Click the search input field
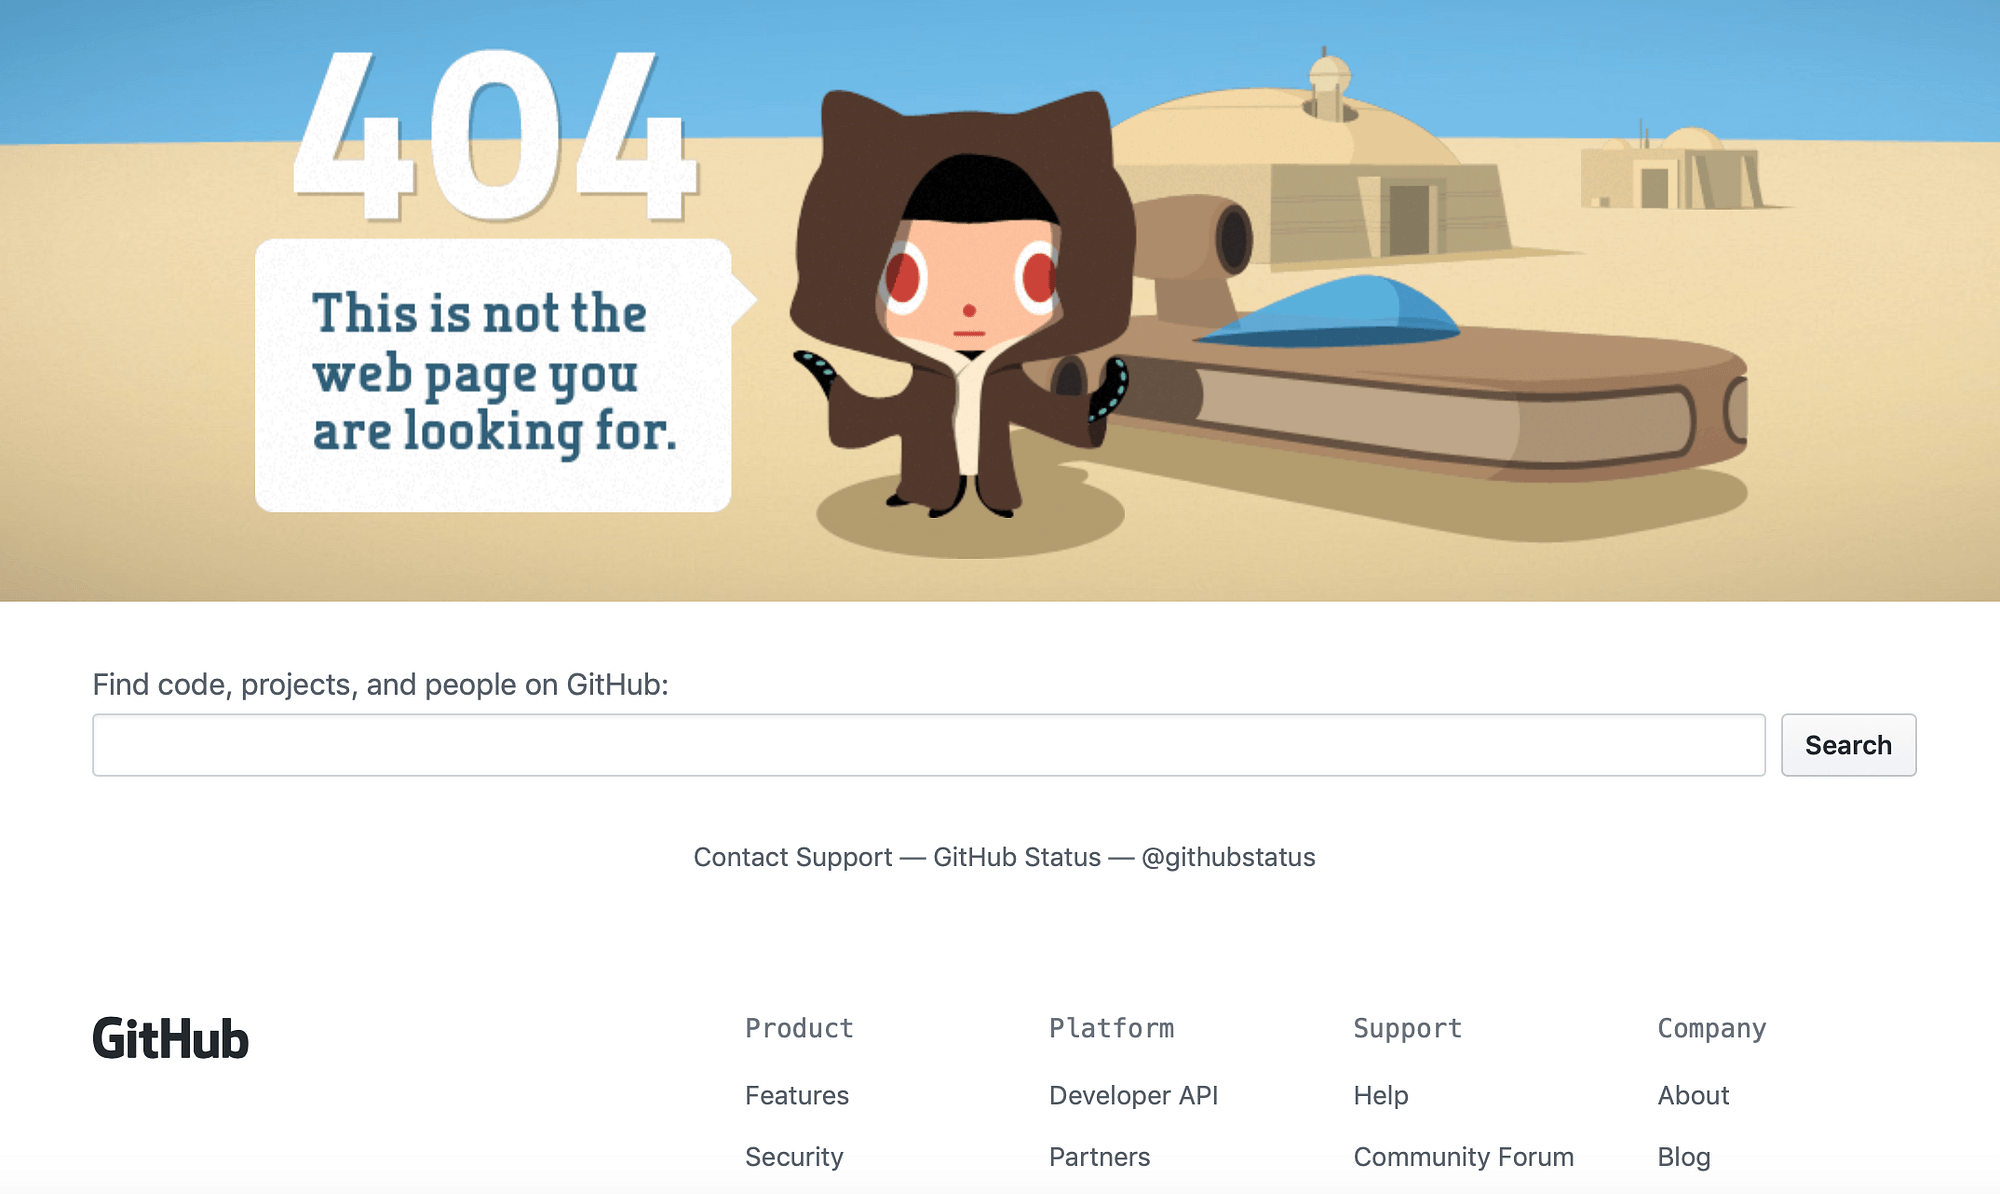 click(928, 743)
